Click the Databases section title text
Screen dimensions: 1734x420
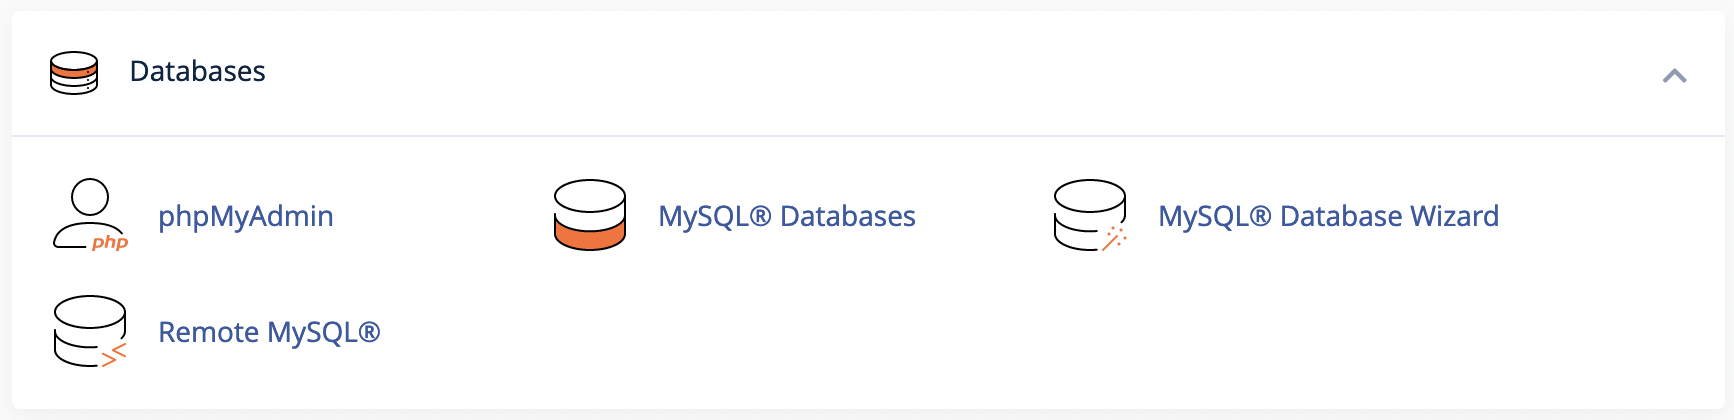click(x=198, y=72)
